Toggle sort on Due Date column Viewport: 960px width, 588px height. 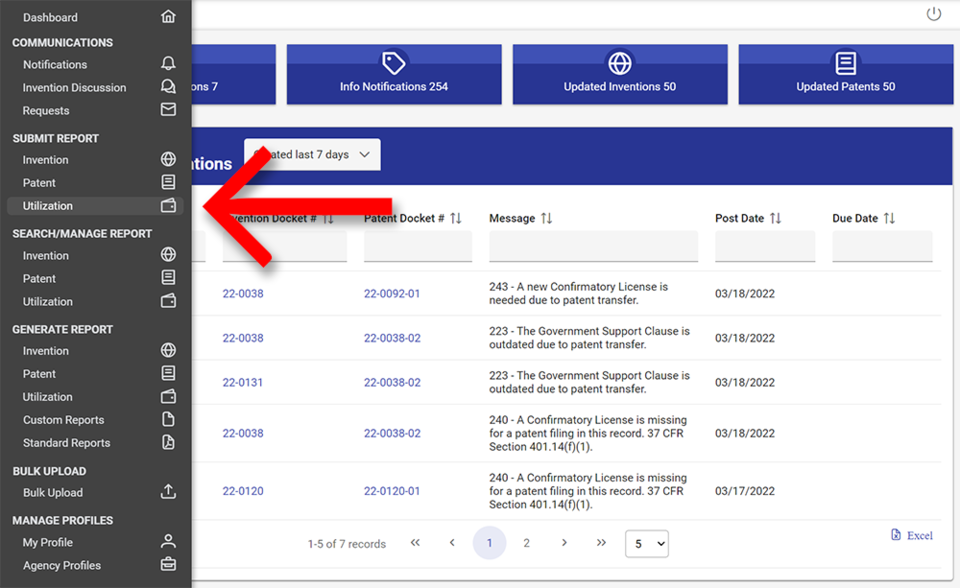click(889, 218)
